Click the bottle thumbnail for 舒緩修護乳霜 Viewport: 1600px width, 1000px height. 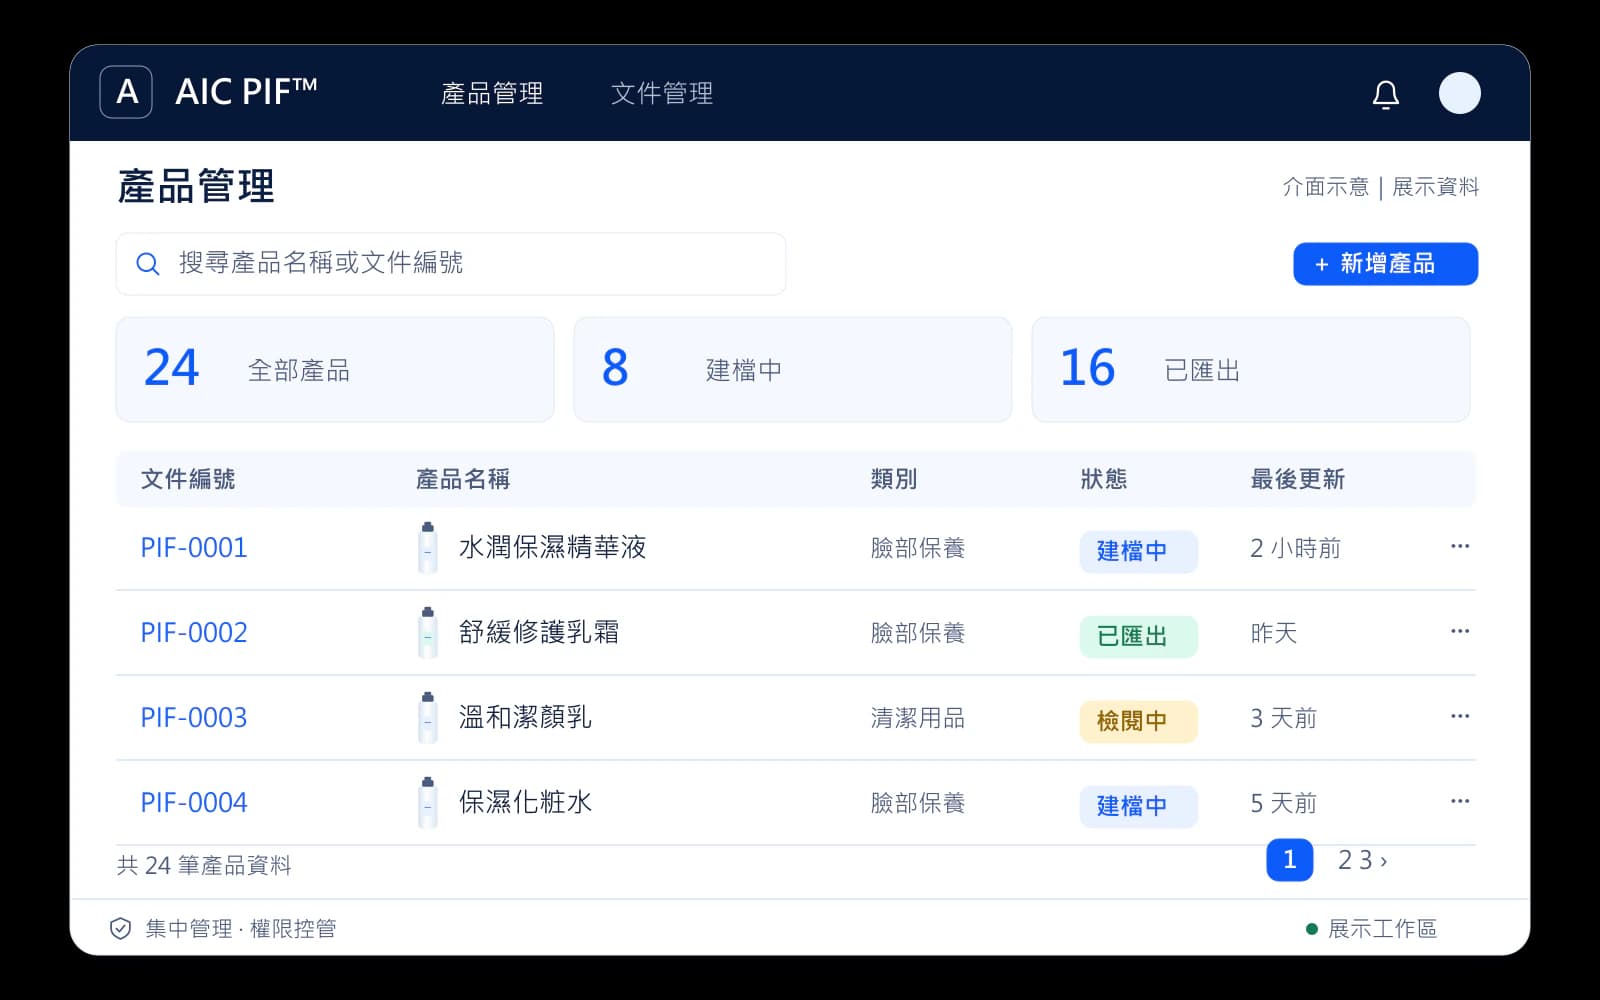pyautogui.click(x=428, y=632)
